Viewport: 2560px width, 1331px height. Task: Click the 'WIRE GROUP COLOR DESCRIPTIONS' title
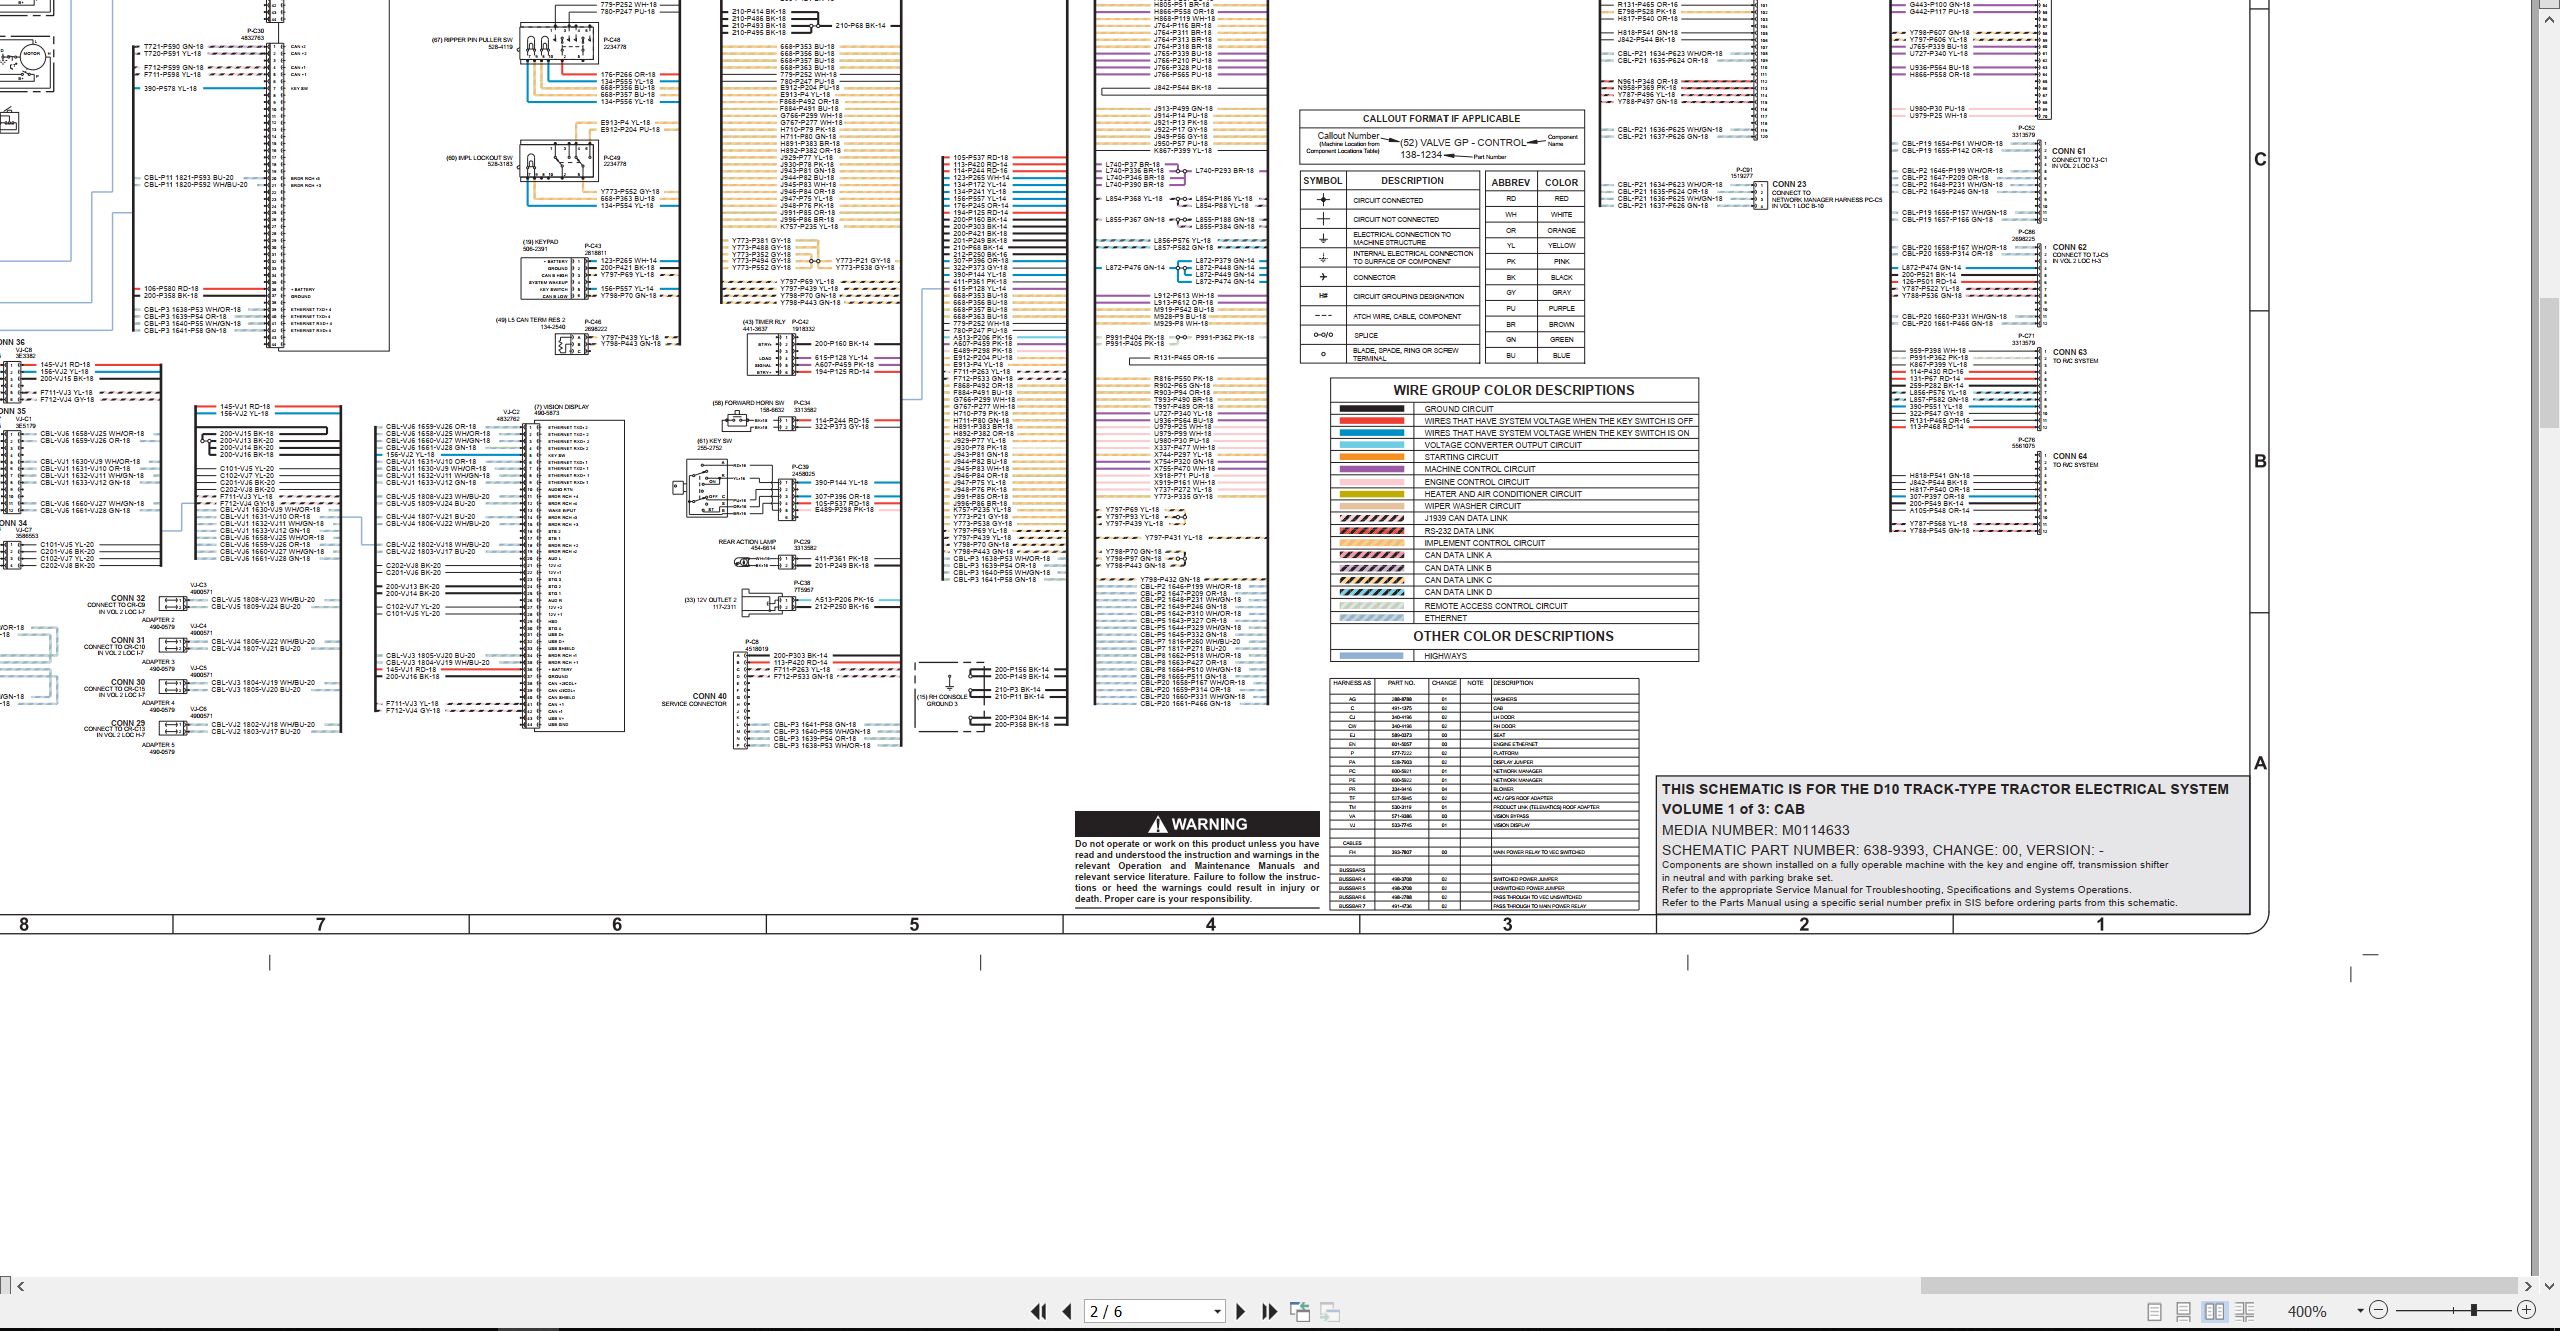tap(1513, 390)
